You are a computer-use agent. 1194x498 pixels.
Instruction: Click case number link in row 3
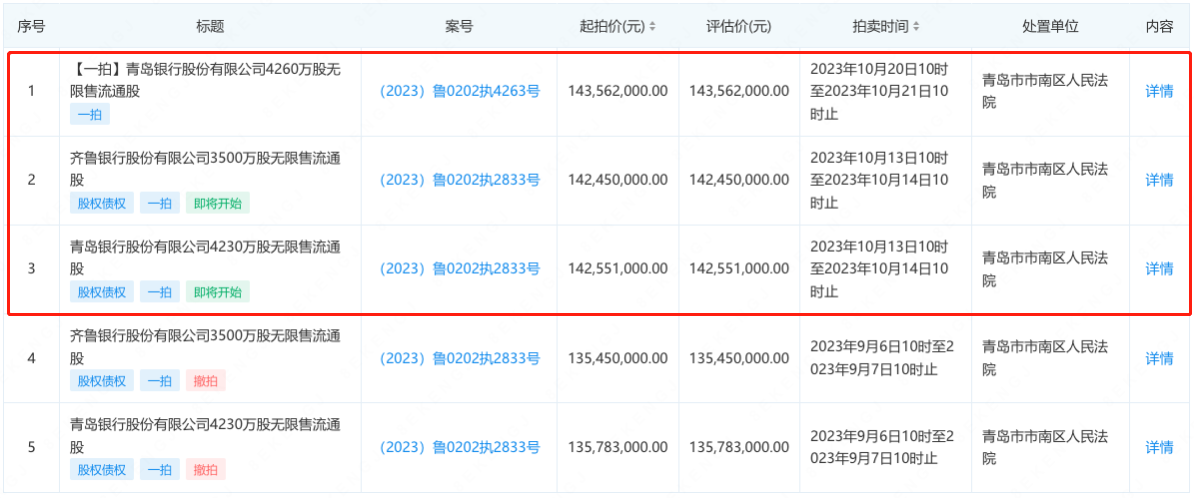click(459, 268)
